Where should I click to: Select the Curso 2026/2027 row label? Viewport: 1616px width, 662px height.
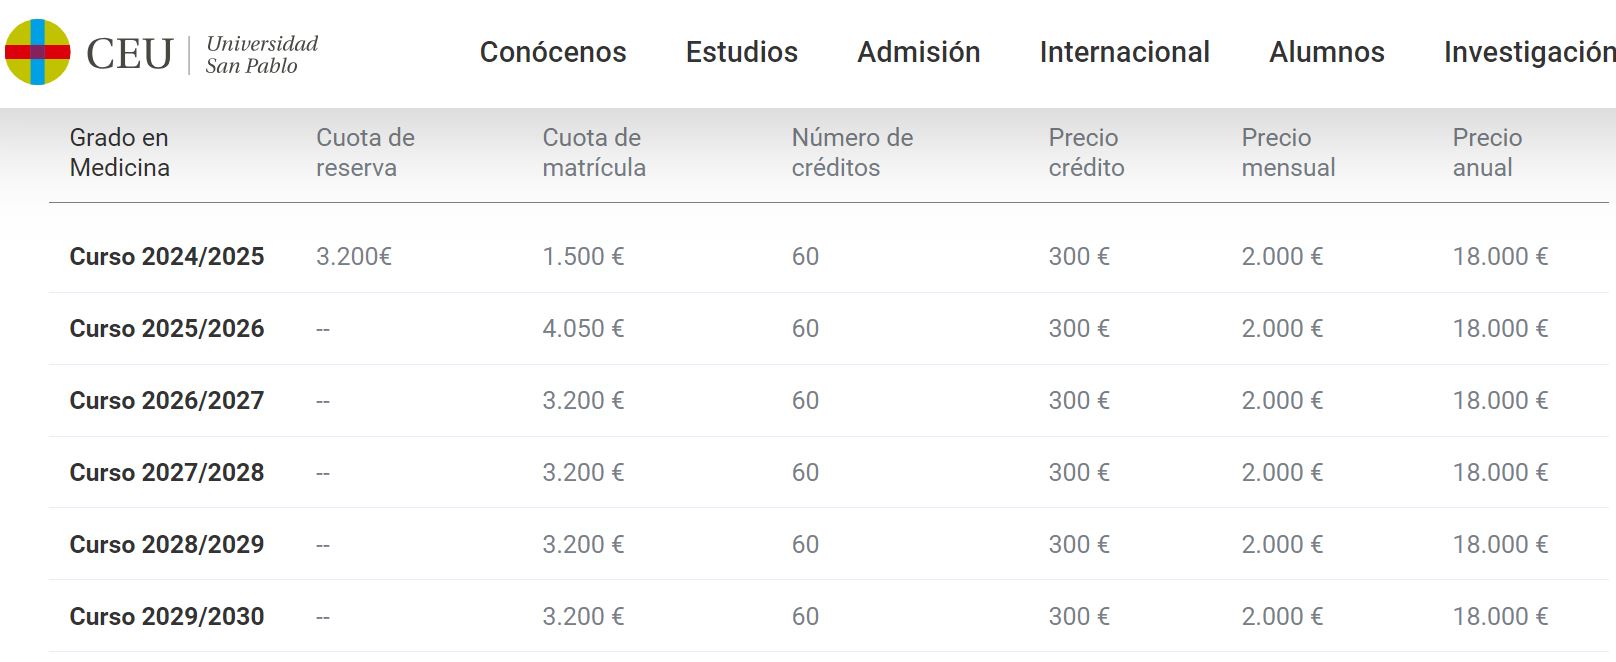(167, 401)
